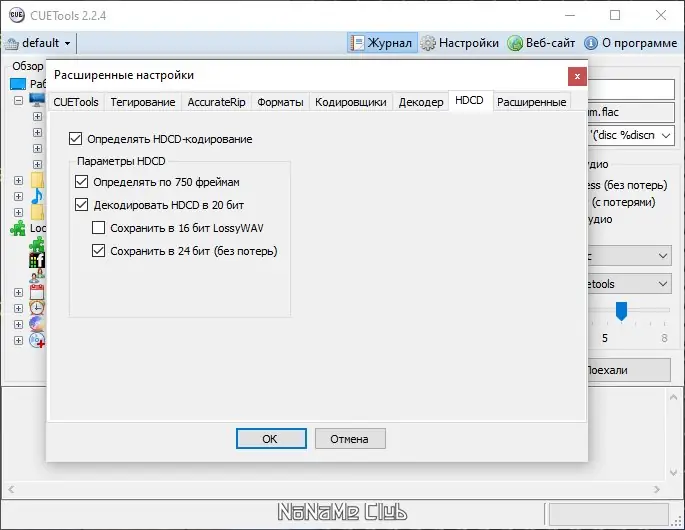
Task: Click slider value label 5
Action: 605,338
